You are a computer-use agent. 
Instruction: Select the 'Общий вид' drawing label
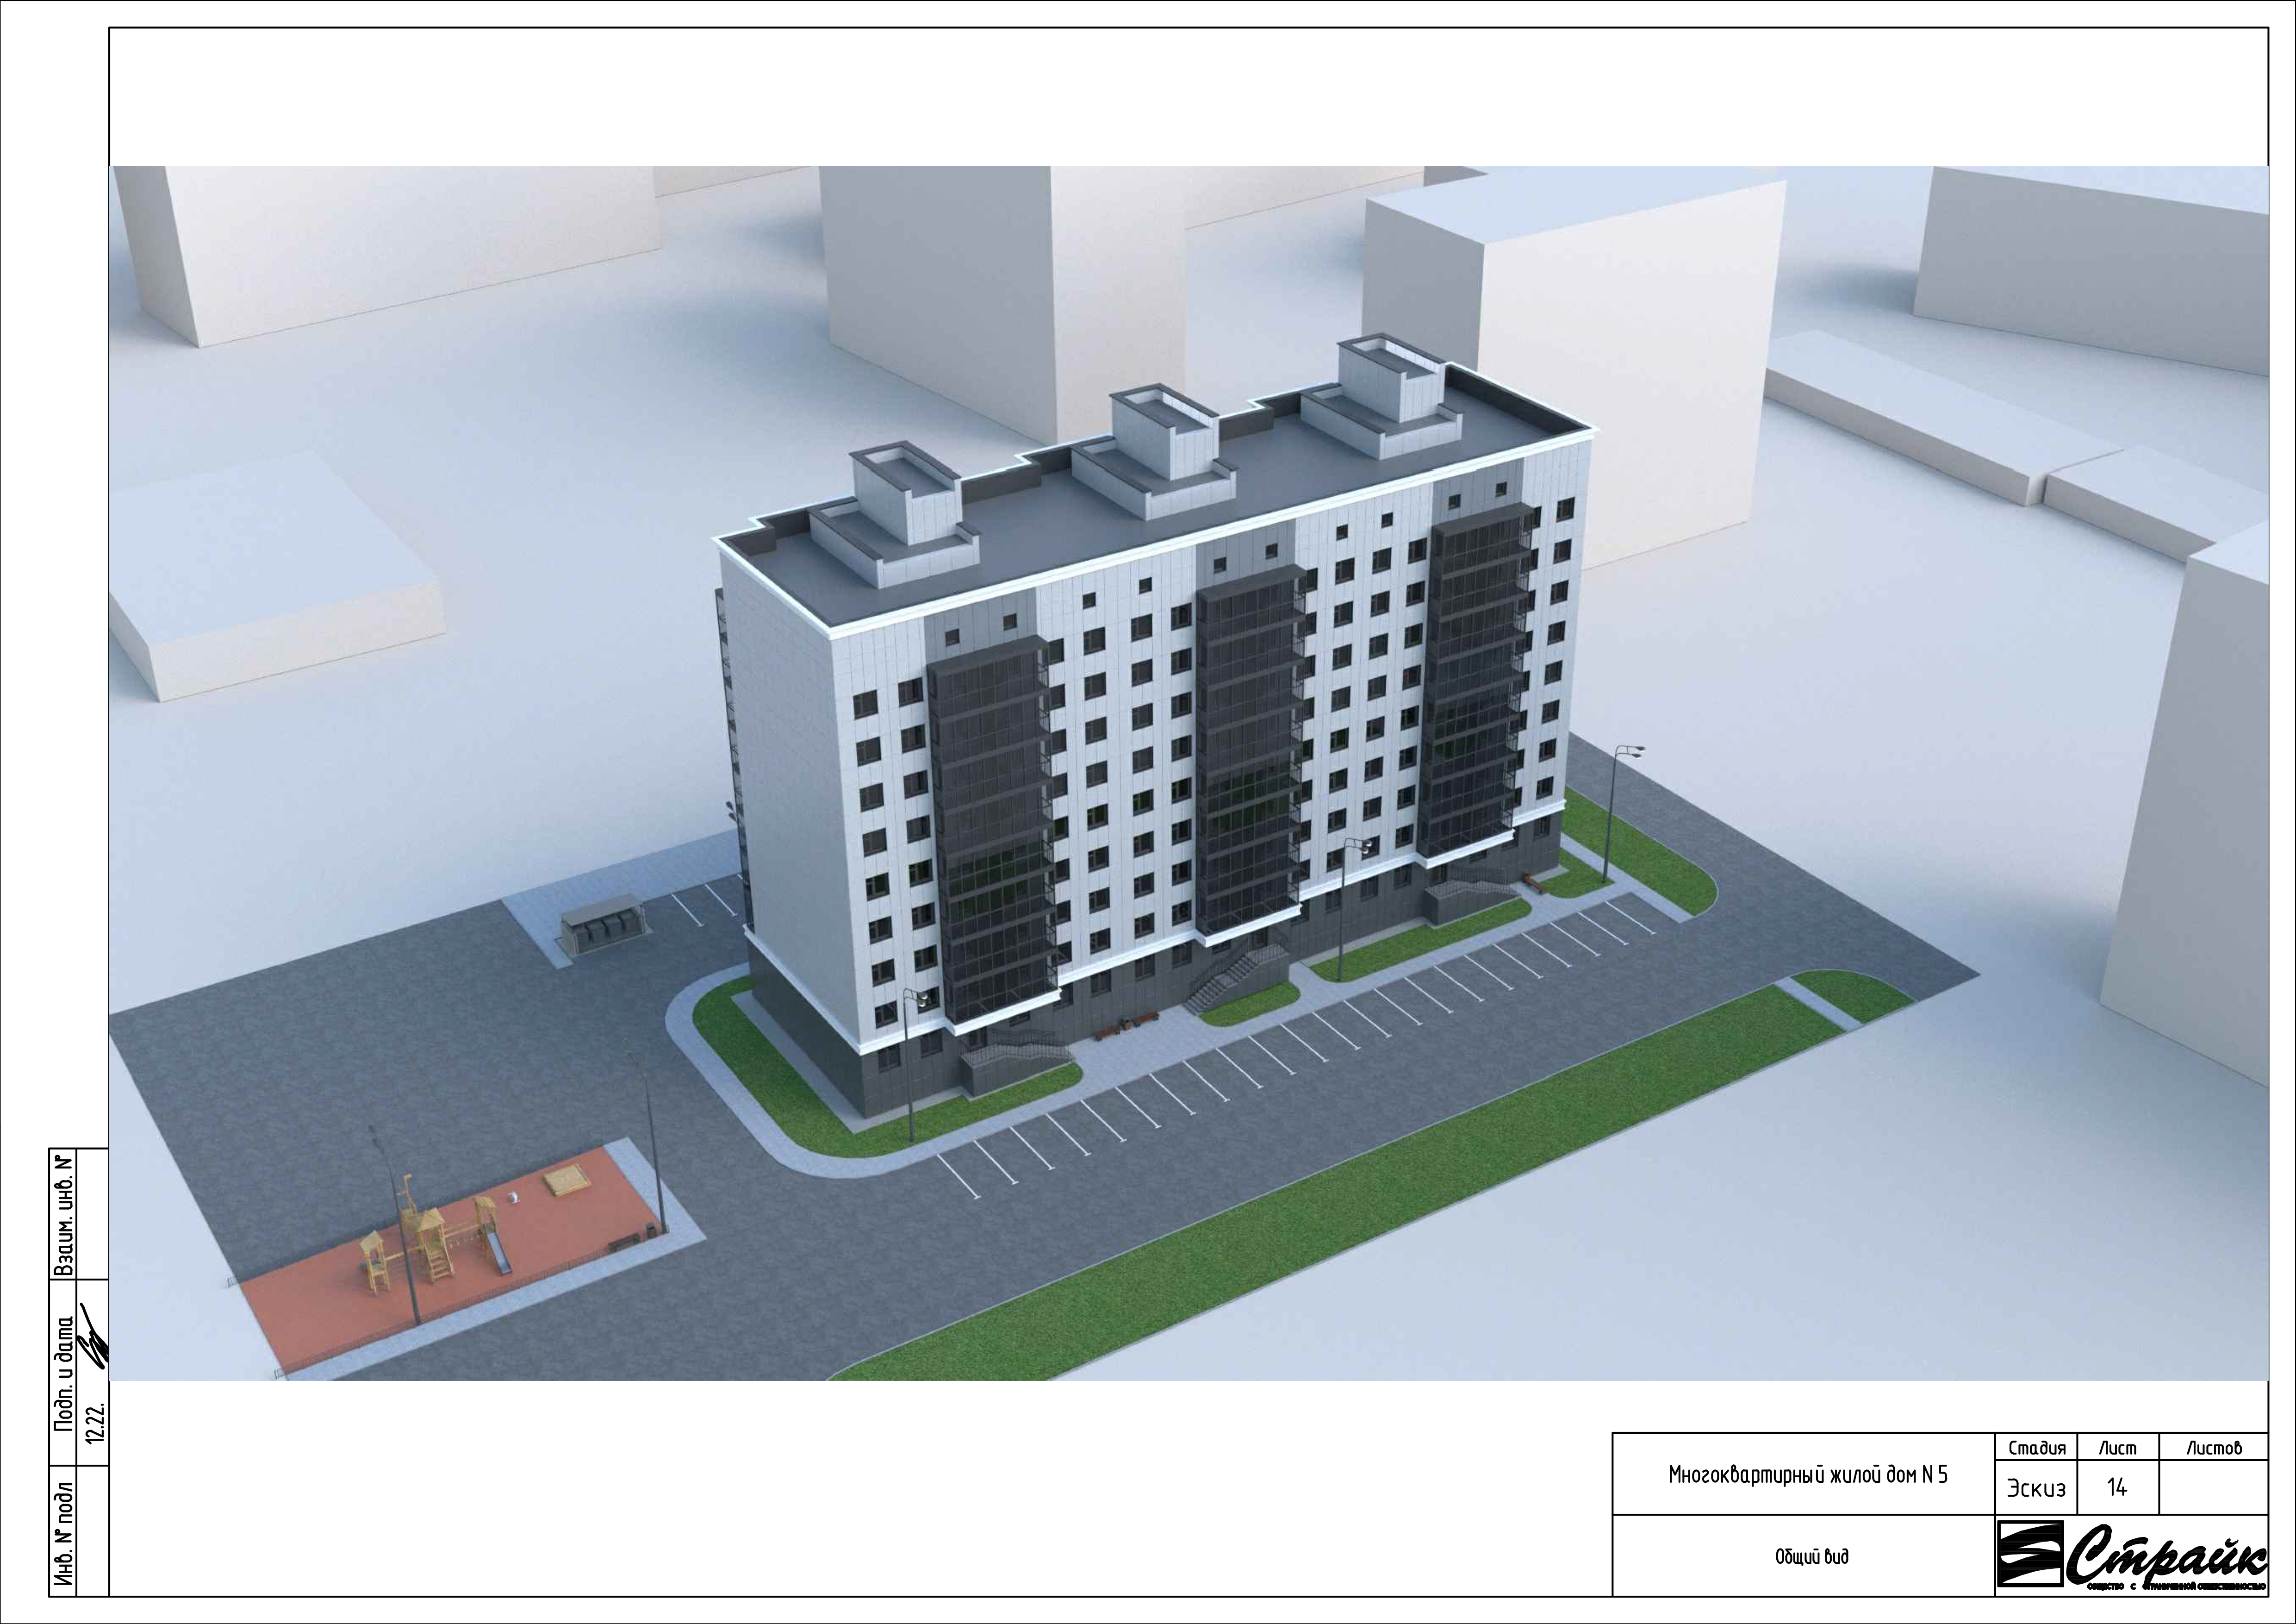click(x=1811, y=1556)
